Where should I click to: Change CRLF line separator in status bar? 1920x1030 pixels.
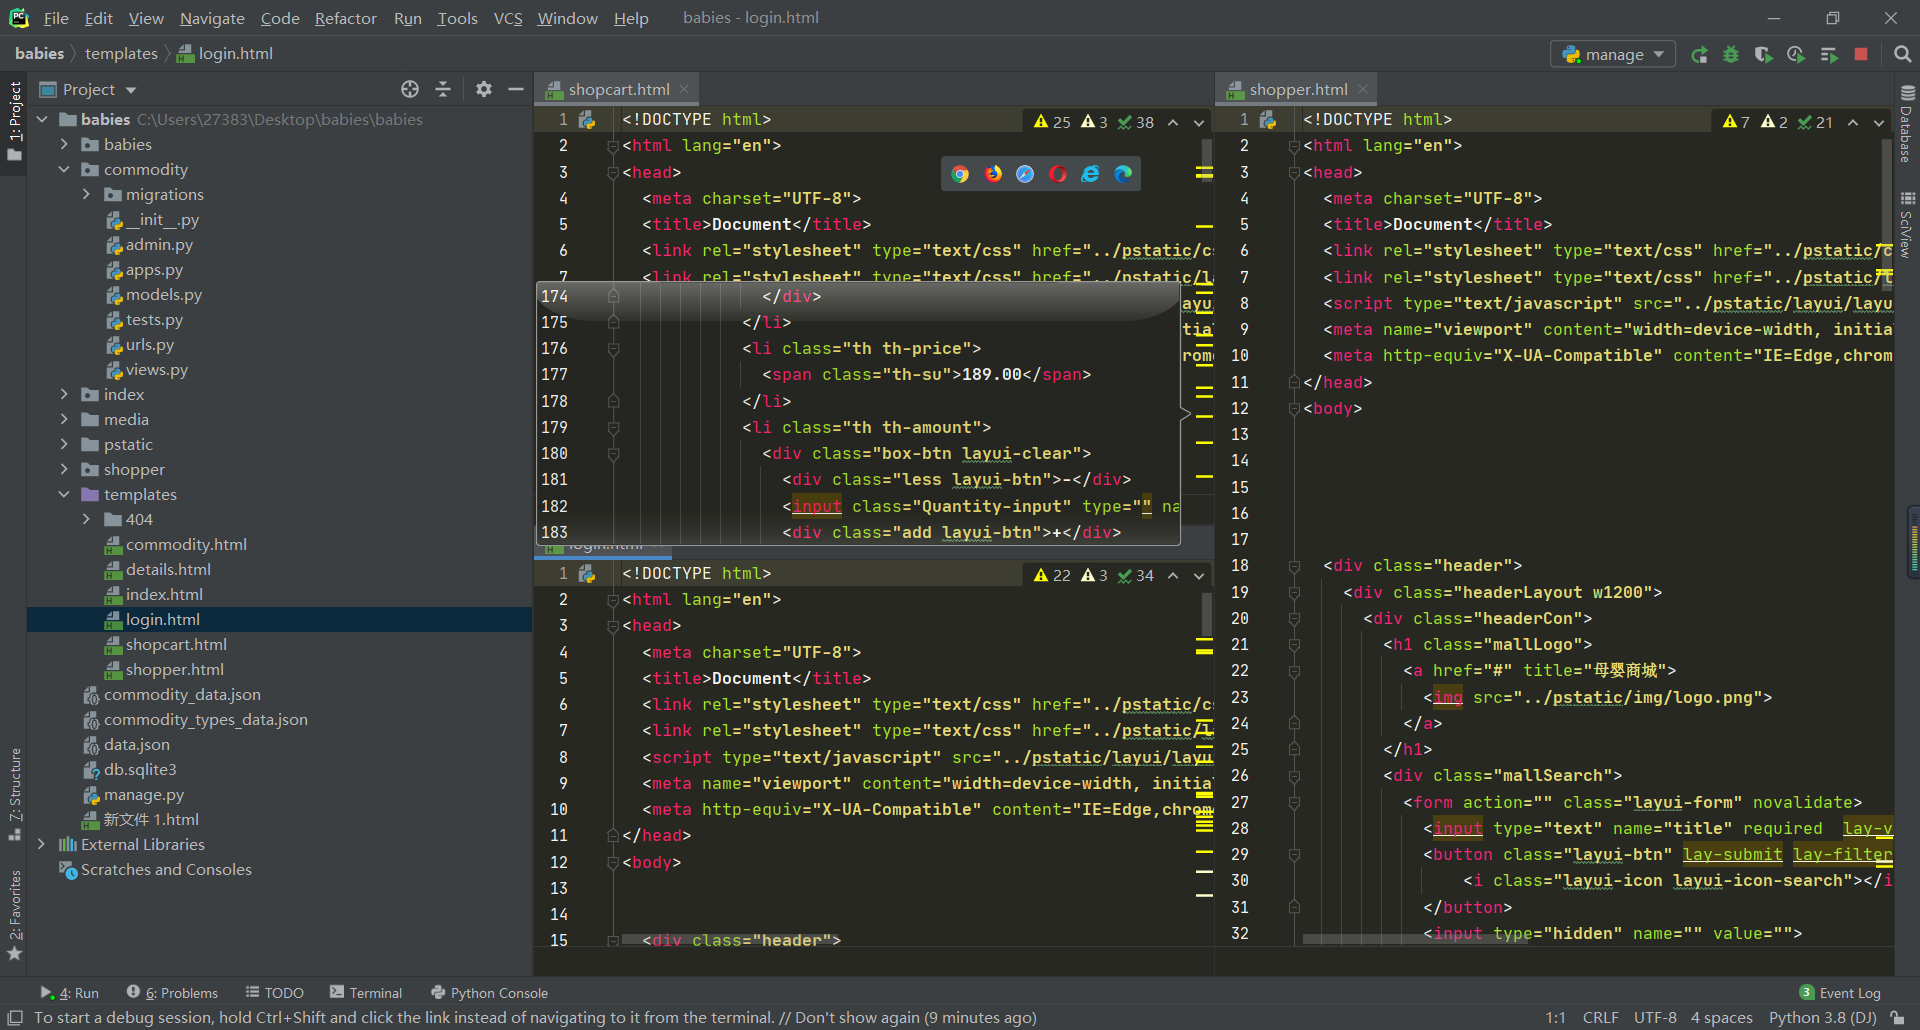point(1600,1018)
